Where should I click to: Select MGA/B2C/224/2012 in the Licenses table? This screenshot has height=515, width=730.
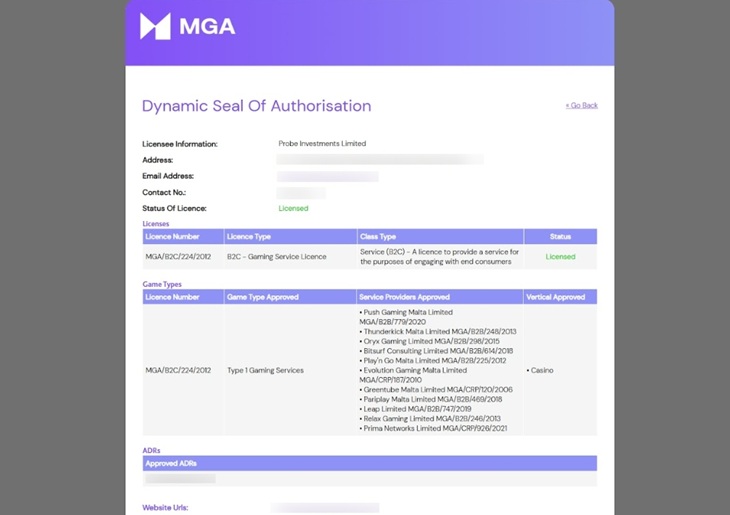[x=178, y=257]
